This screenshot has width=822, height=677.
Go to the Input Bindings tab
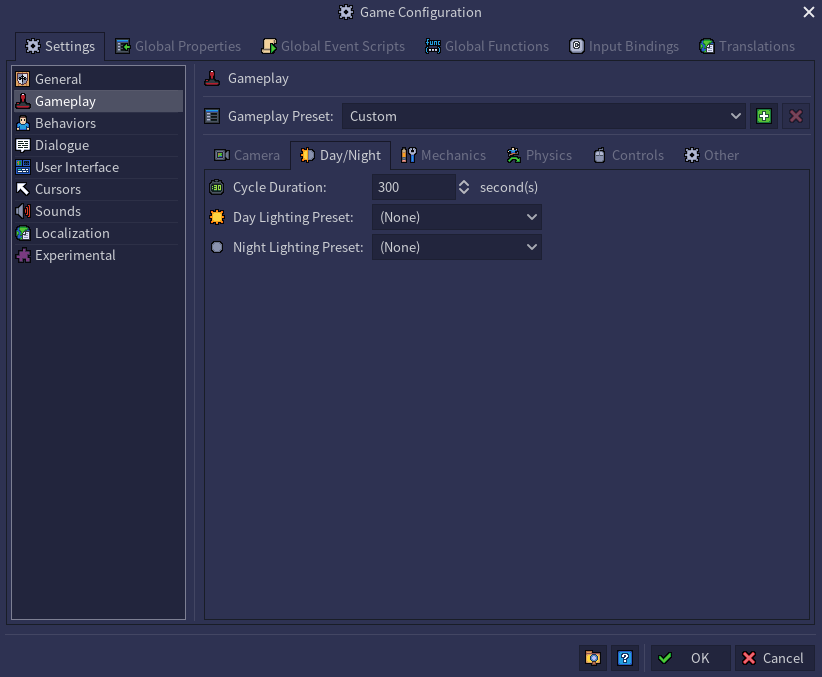coord(624,46)
